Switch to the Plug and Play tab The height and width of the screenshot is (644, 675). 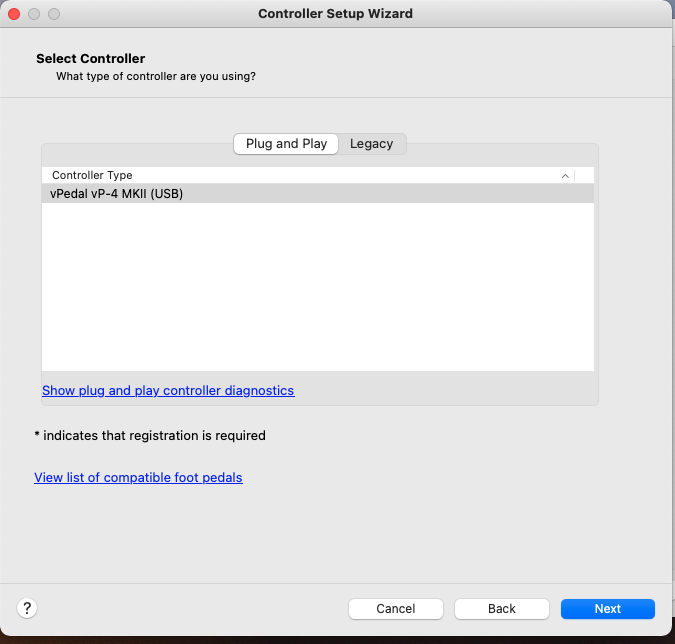coord(286,144)
